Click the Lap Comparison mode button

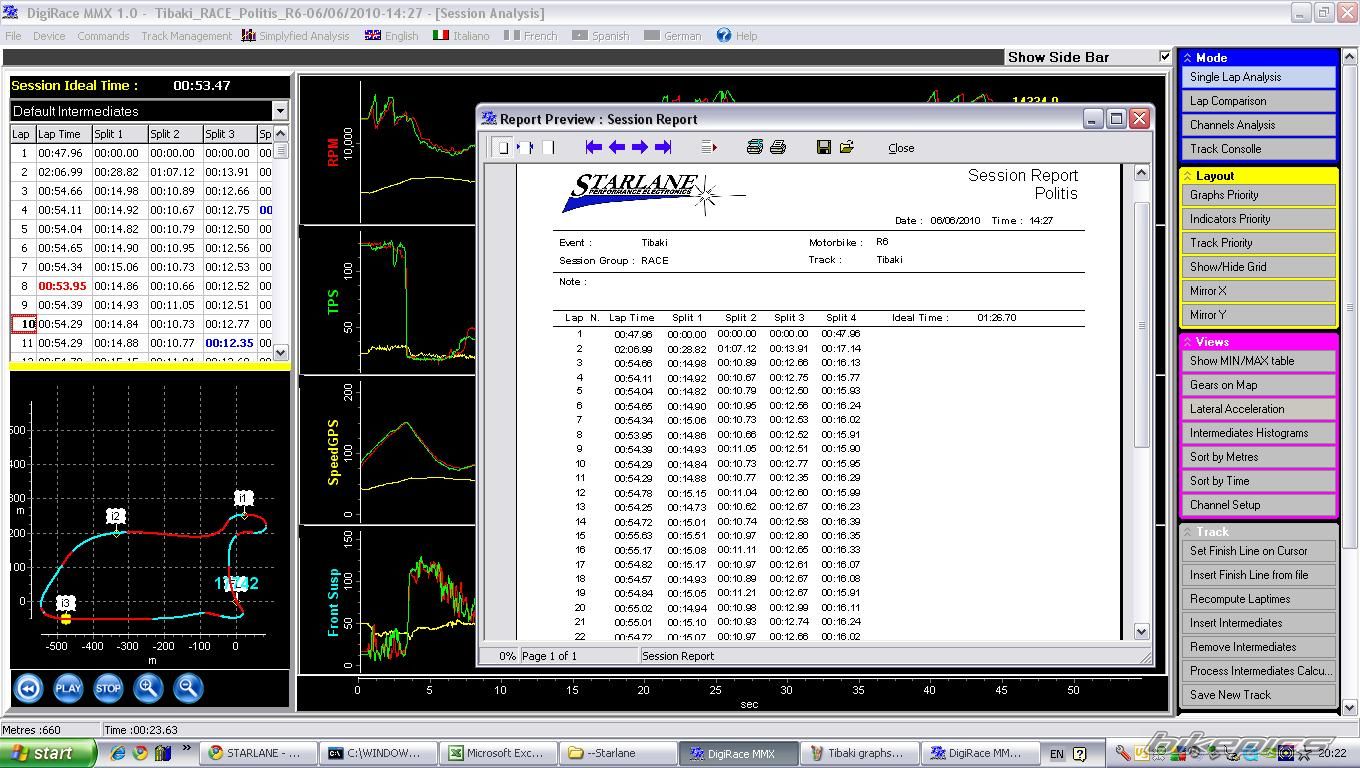point(1258,101)
